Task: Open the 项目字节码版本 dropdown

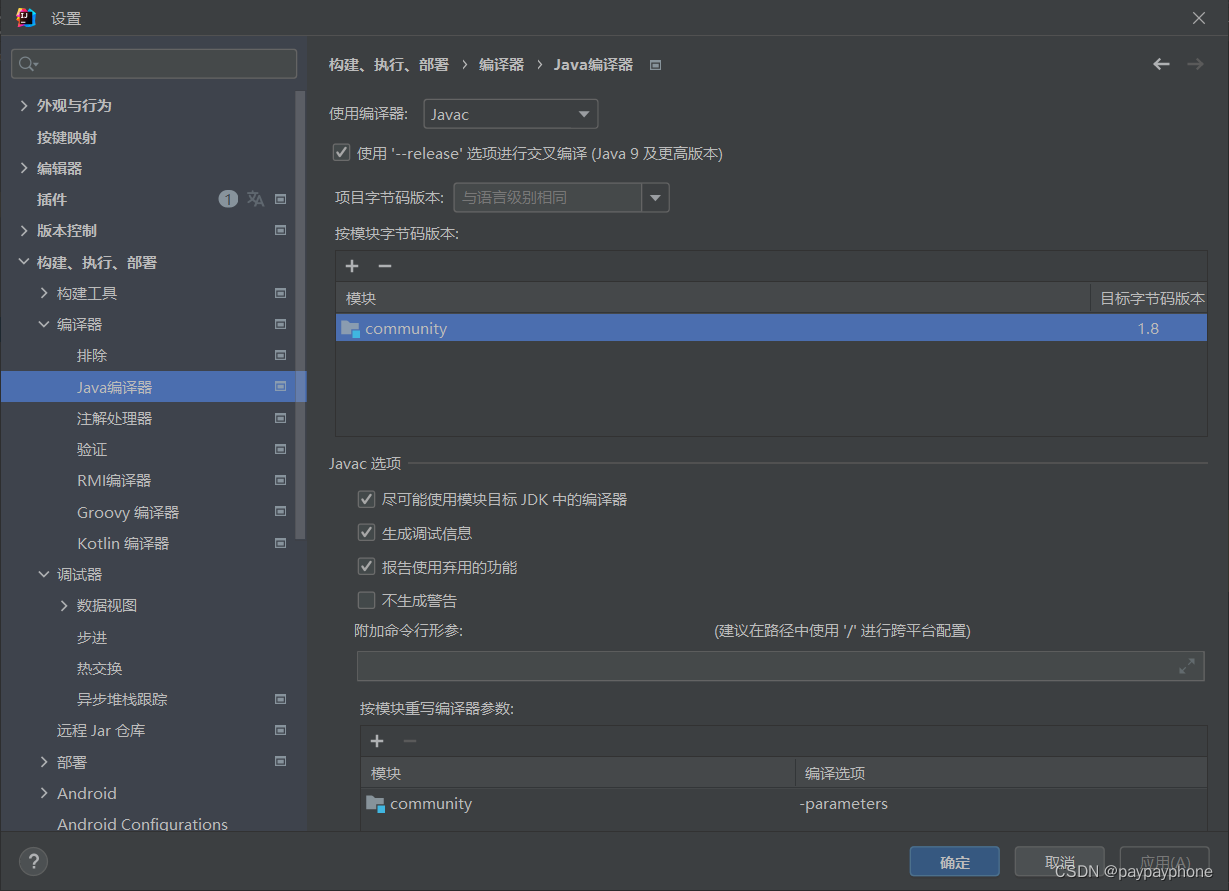Action: (x=656, y=197)
